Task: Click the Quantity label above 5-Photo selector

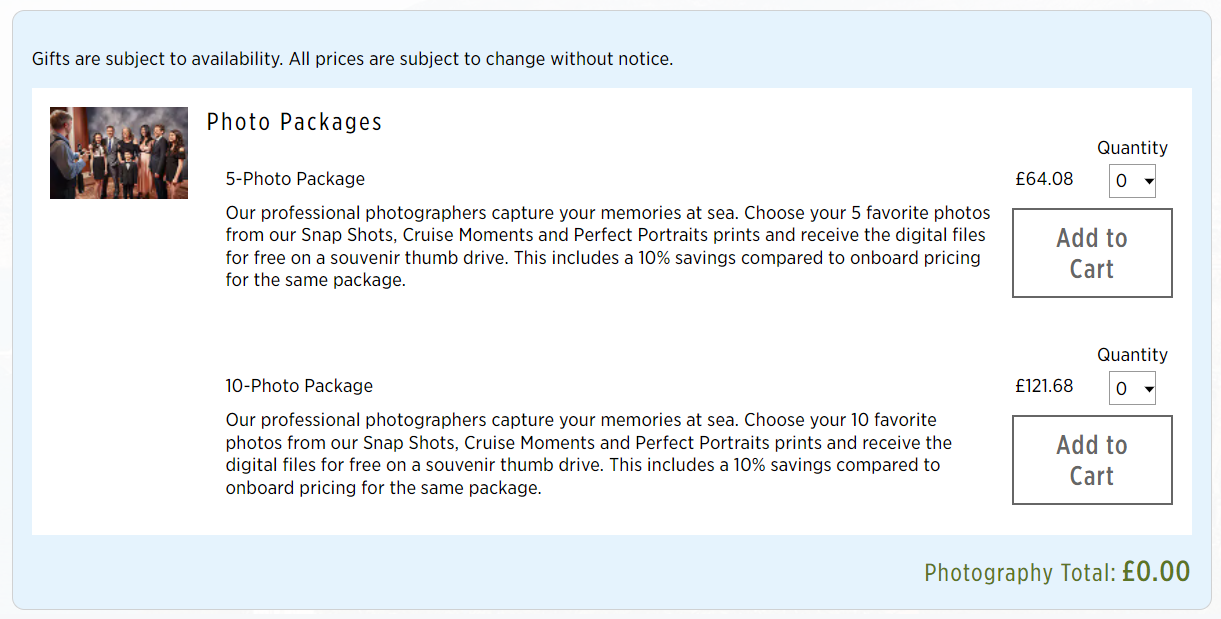Action: click(1132, 148)
